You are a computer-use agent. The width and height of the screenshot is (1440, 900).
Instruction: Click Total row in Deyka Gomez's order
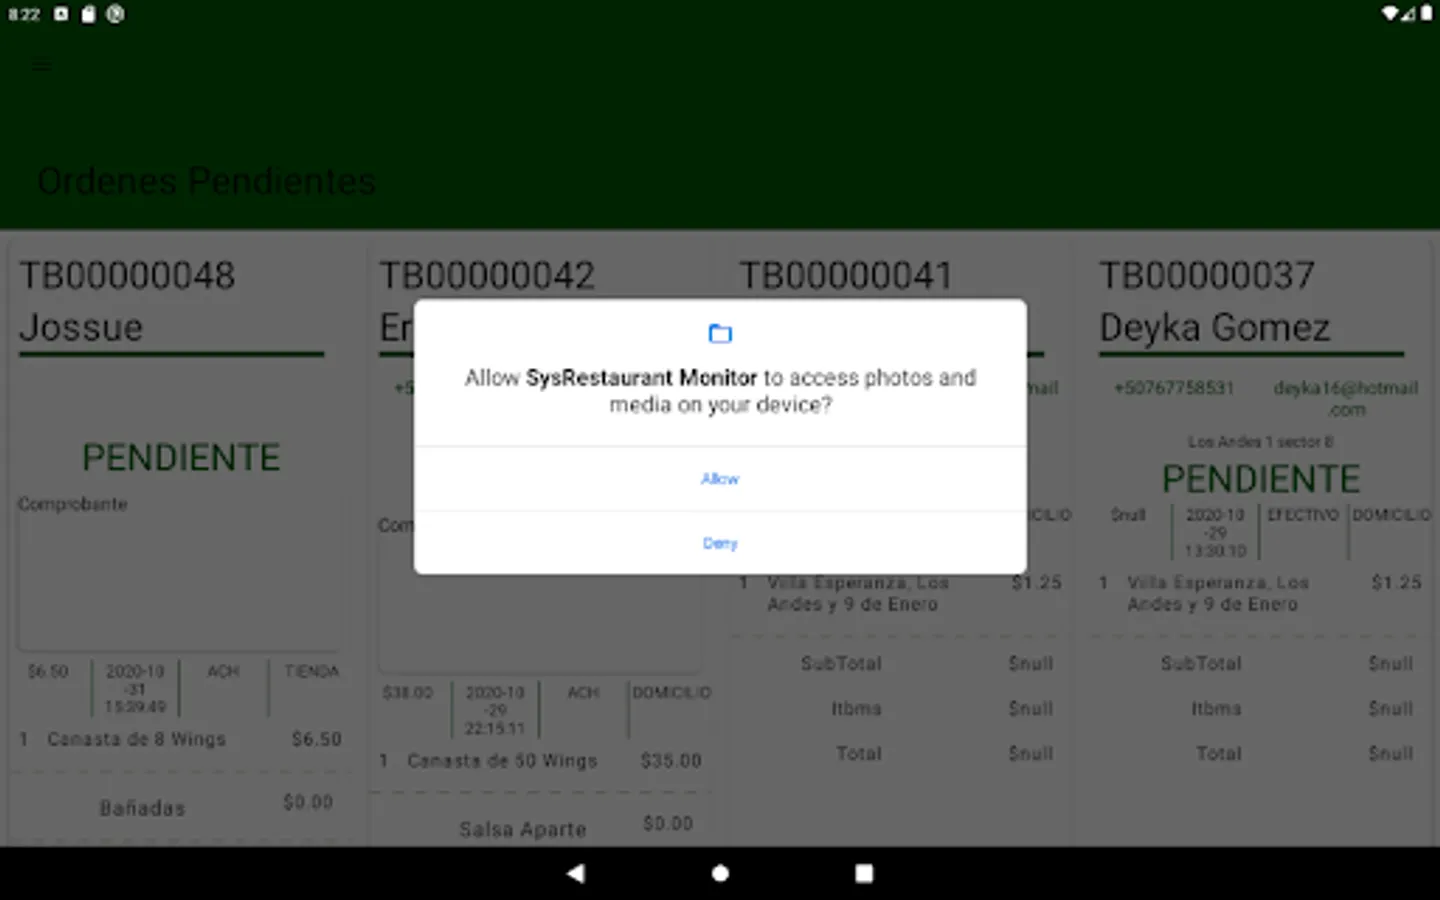[1260, 753]
